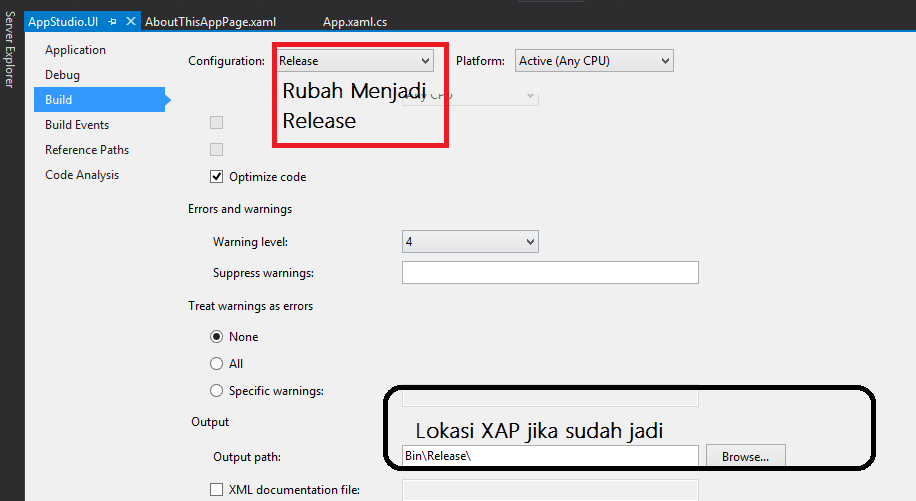Click the Suppress warnings input field
This screenshot has width=916, height=501.
pyautogui.click(x=550, y=273)
